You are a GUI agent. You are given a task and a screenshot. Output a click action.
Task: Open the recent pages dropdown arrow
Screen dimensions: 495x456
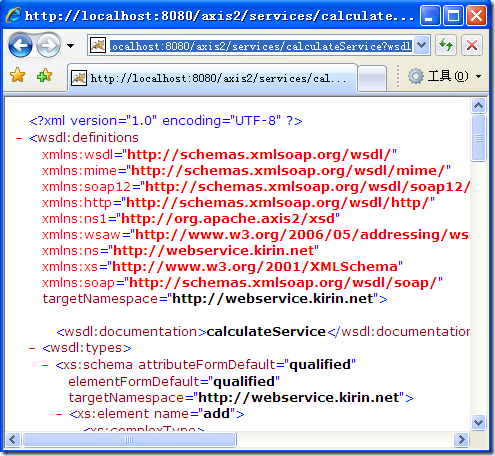point(70,46)
